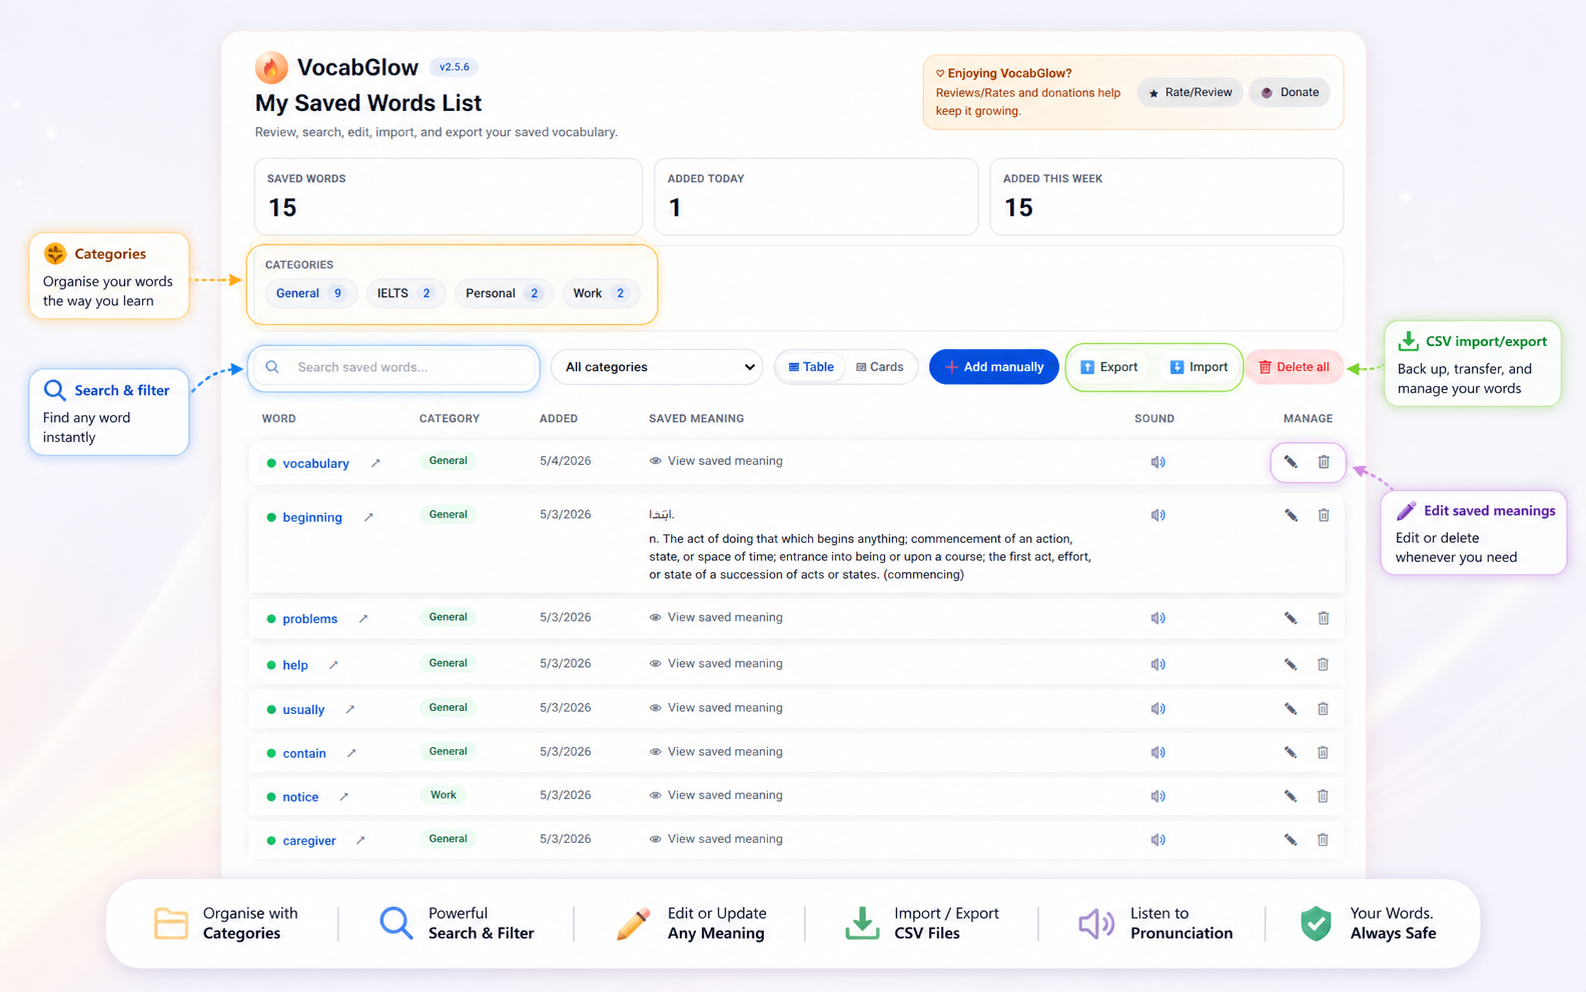Filter by IELTS category chip
The width and height of the screenshot is (1586, 992).
tap(405, 293)
